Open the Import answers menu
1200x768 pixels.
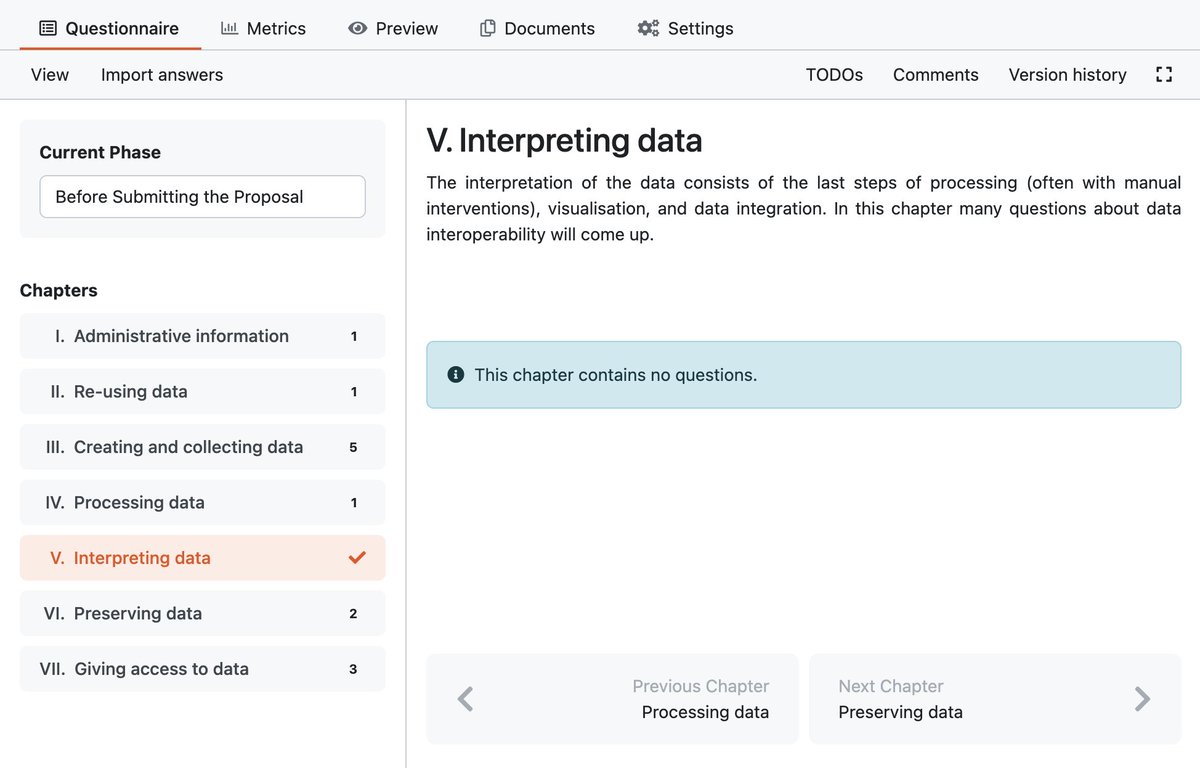coord(162,75)
